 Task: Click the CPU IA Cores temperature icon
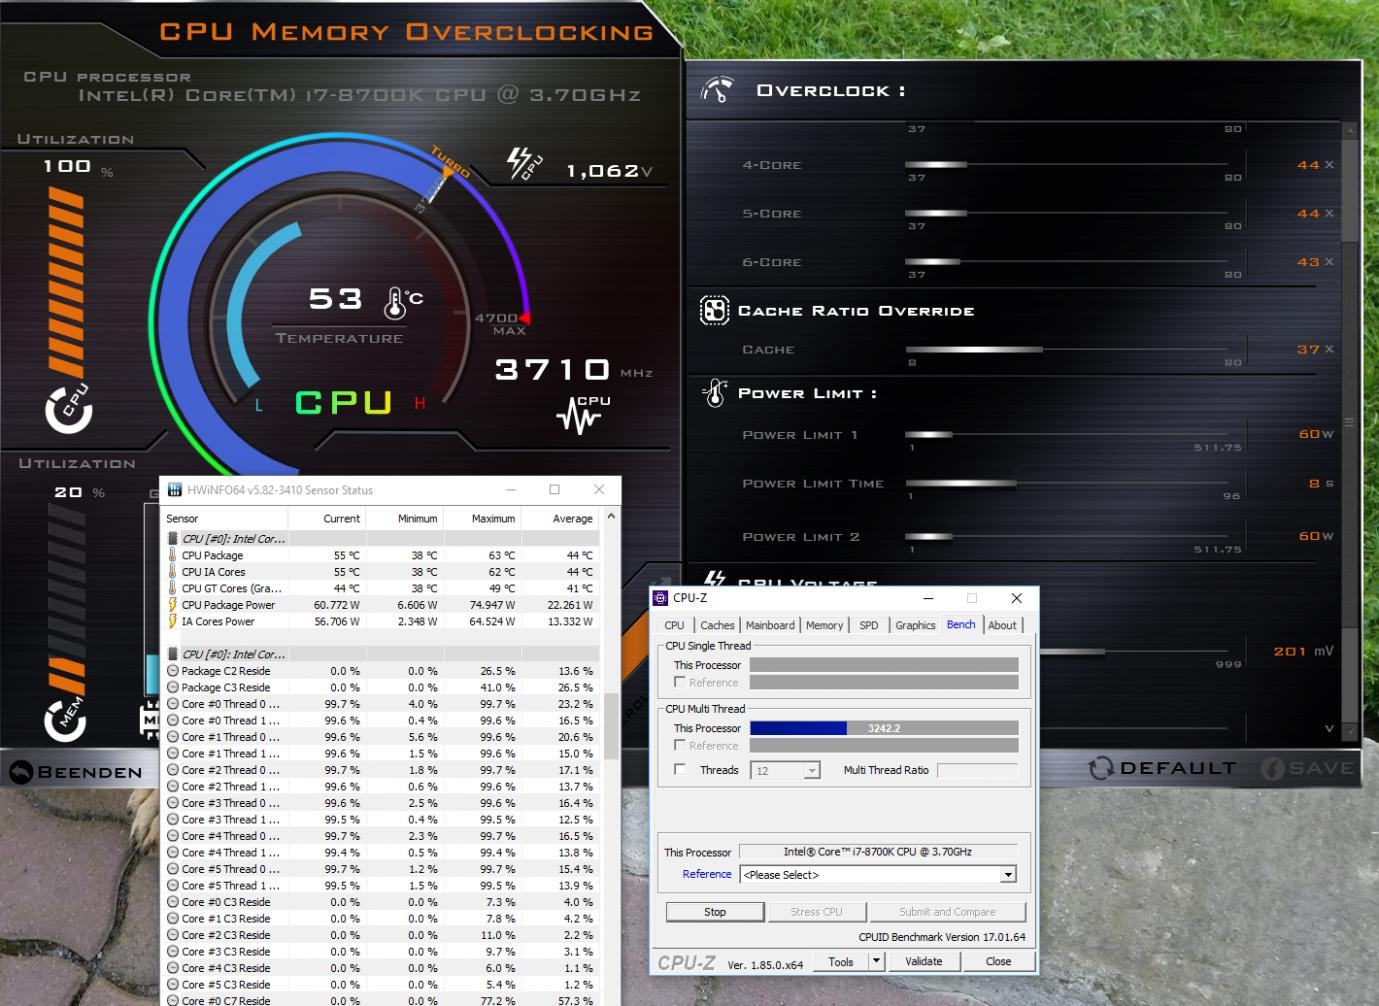click(x=172, y=572)
